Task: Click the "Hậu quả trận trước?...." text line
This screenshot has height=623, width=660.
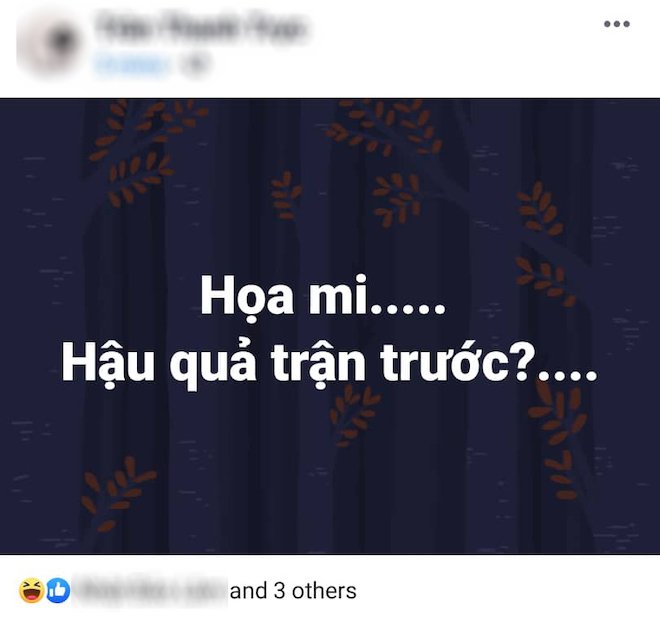Action: click(x=329, y=365)
